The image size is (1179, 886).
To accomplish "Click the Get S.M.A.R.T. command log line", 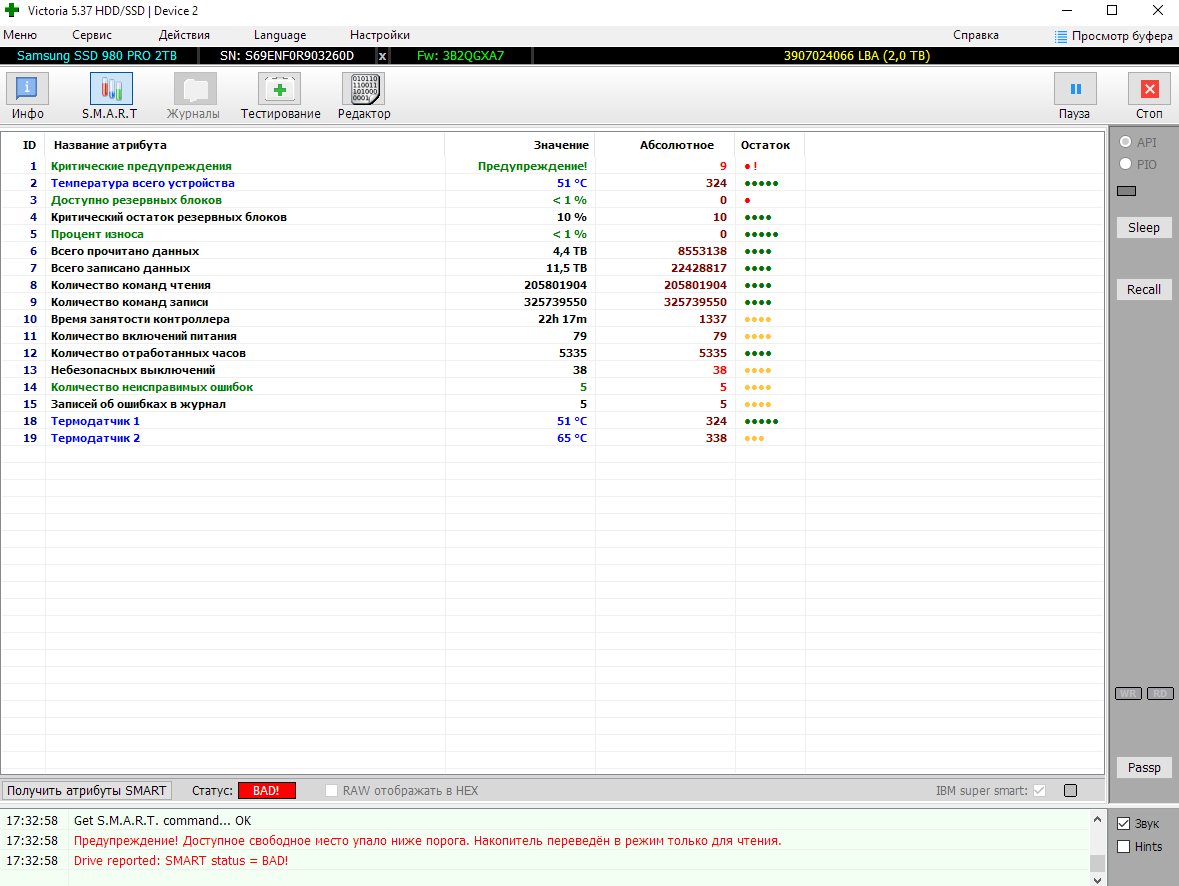I will (162, 821).
